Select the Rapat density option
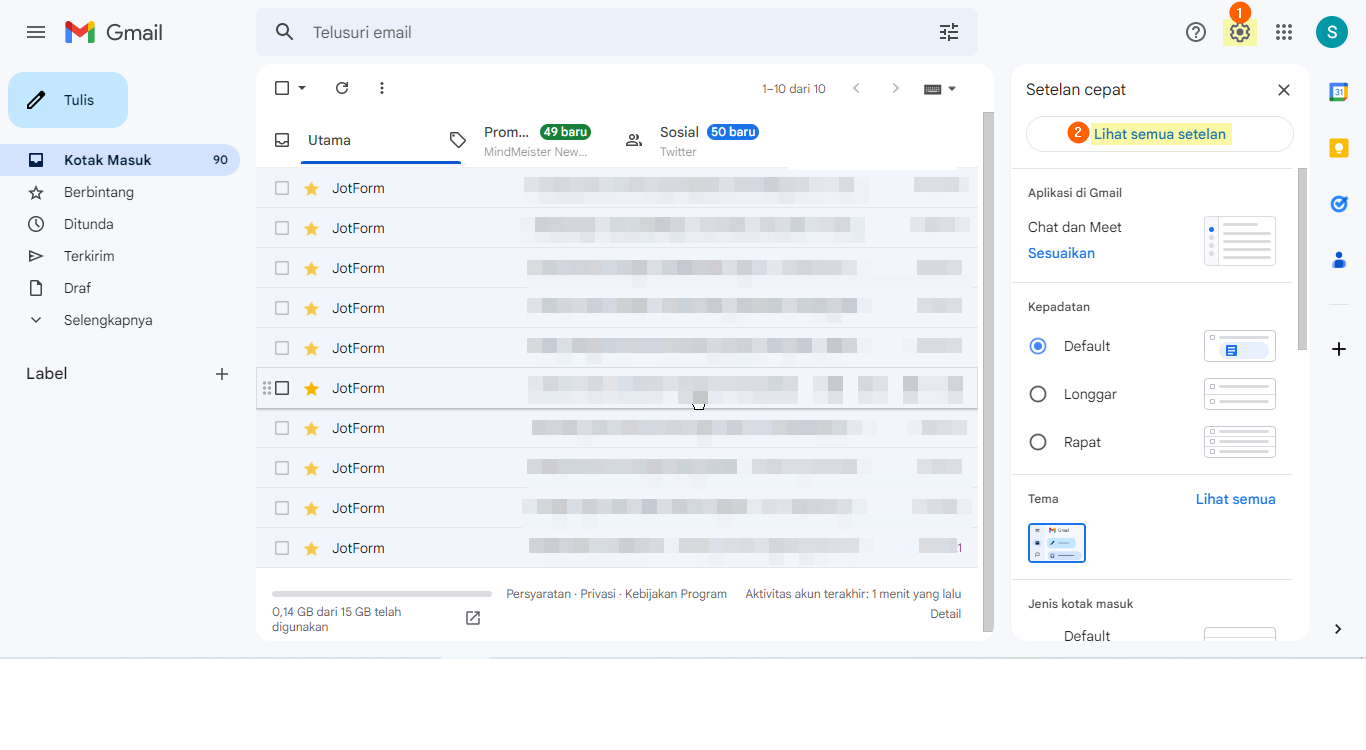 pyautogui.click(x=1038, y=442)
